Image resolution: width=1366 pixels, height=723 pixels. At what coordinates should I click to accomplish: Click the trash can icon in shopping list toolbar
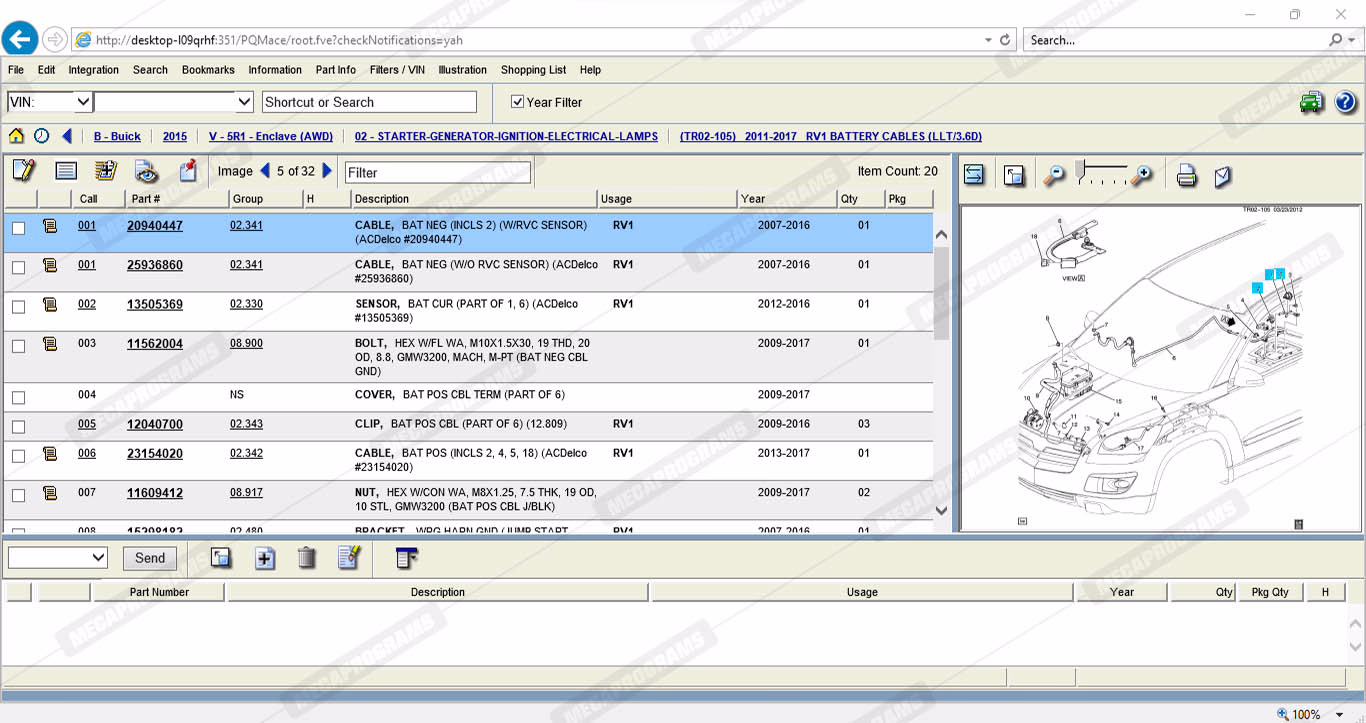[x=307, y=558]
